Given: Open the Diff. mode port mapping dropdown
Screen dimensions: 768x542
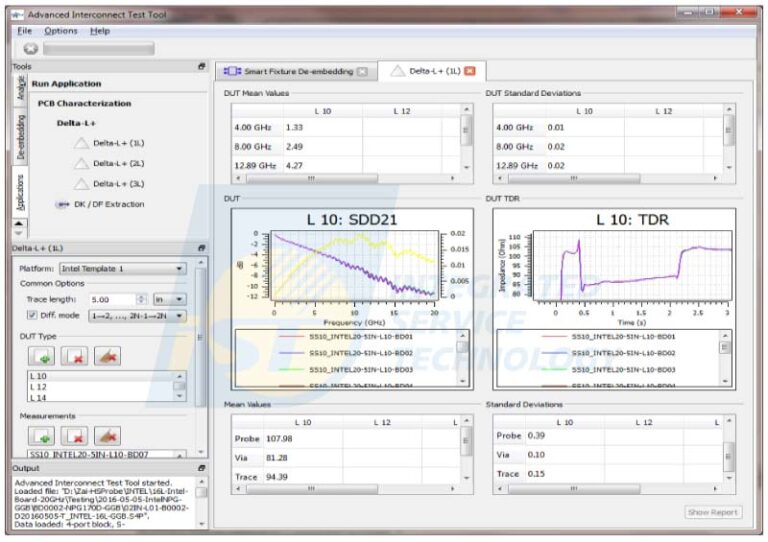Looking at the screenshot, I should tap(137, 316).
